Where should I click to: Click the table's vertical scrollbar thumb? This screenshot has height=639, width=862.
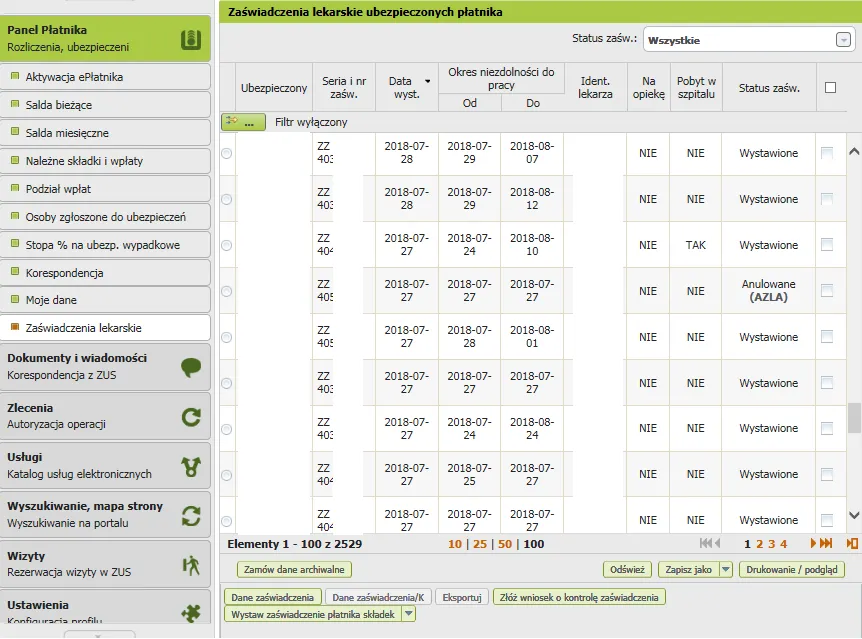coord(853,417)
